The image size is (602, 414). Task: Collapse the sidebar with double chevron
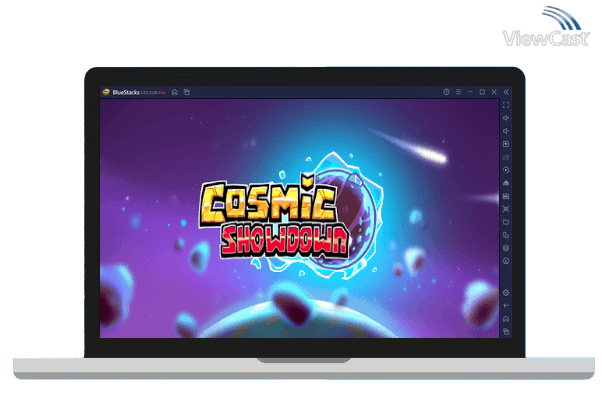(506, 92)
